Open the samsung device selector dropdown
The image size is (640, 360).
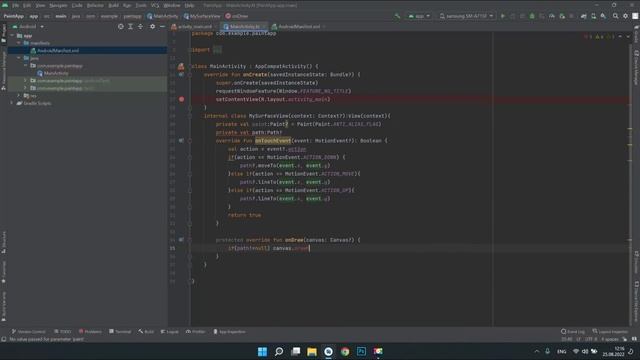point(466,16)
